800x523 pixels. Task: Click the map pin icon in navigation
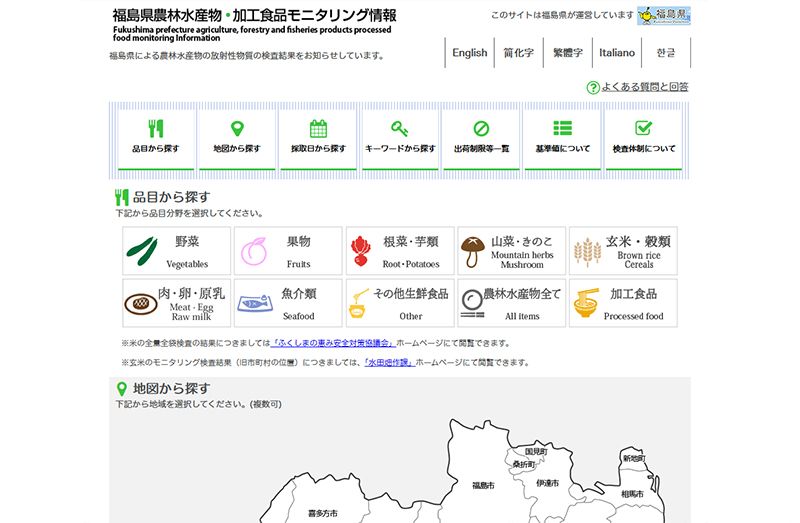(x=237, y=129)
